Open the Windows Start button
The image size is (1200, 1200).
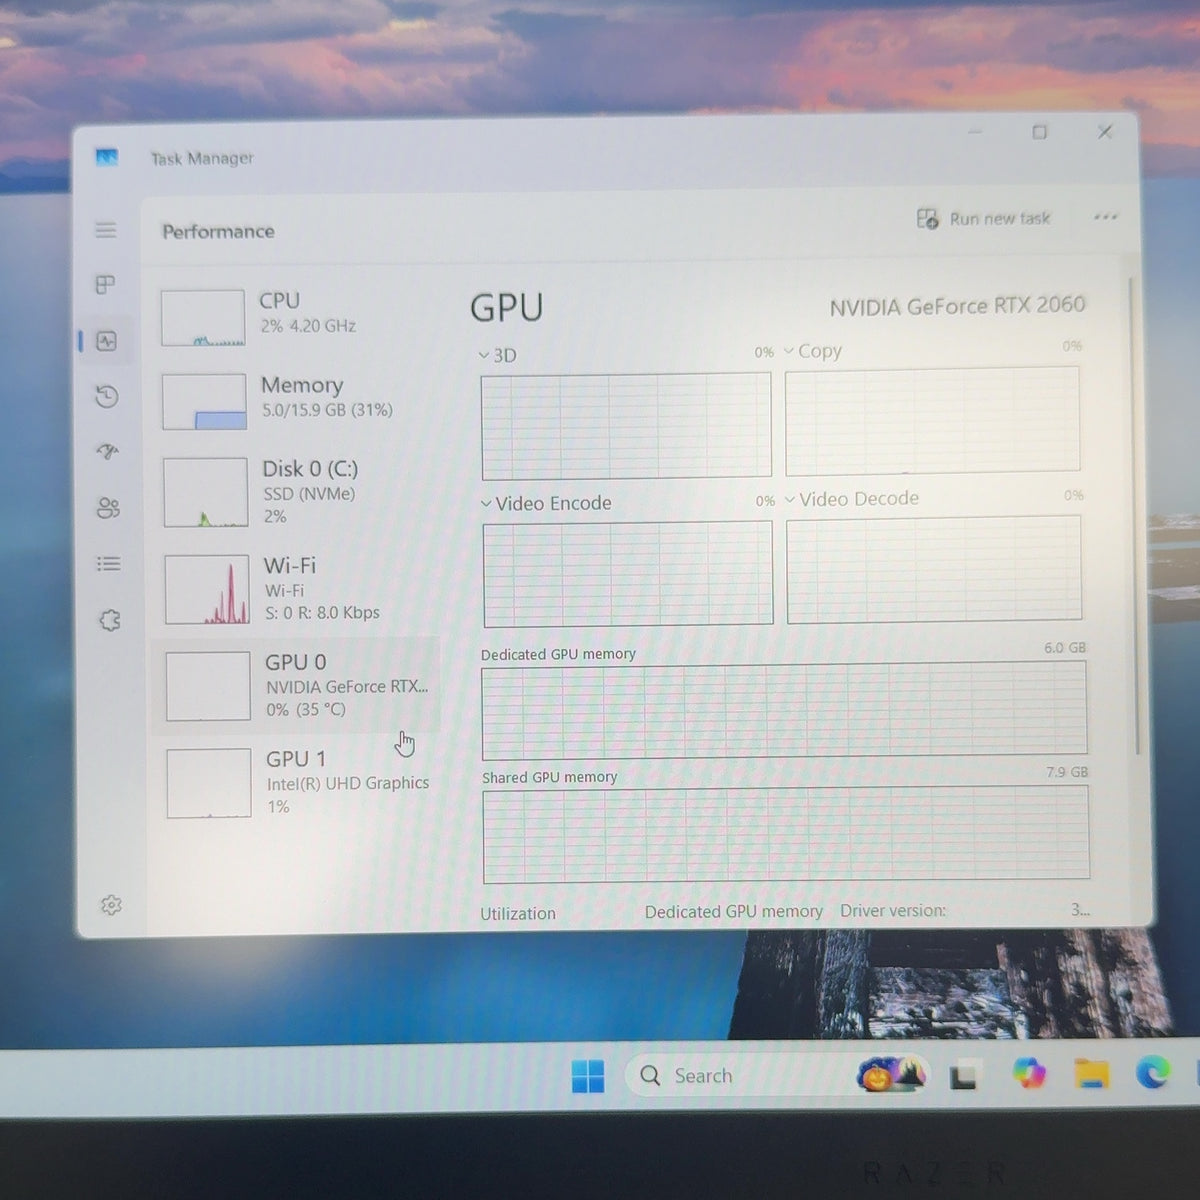point(587,1076)
